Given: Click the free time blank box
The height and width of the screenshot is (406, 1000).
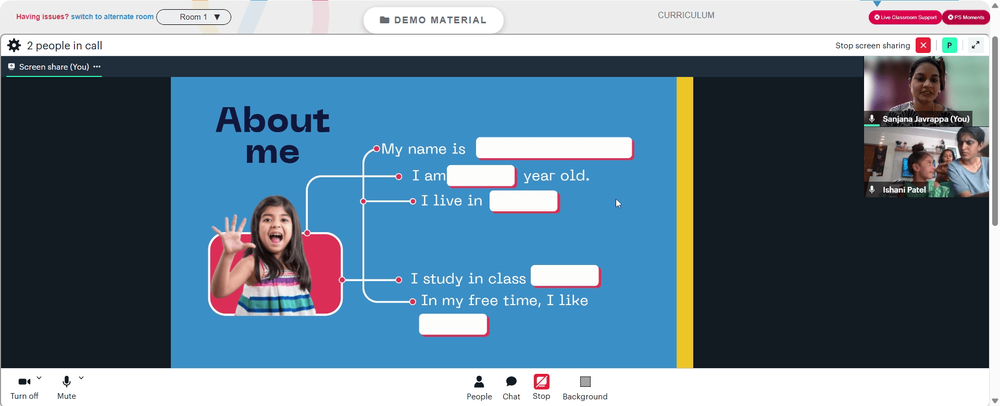Looking at the screenshot, I should [x=453, y=324].
